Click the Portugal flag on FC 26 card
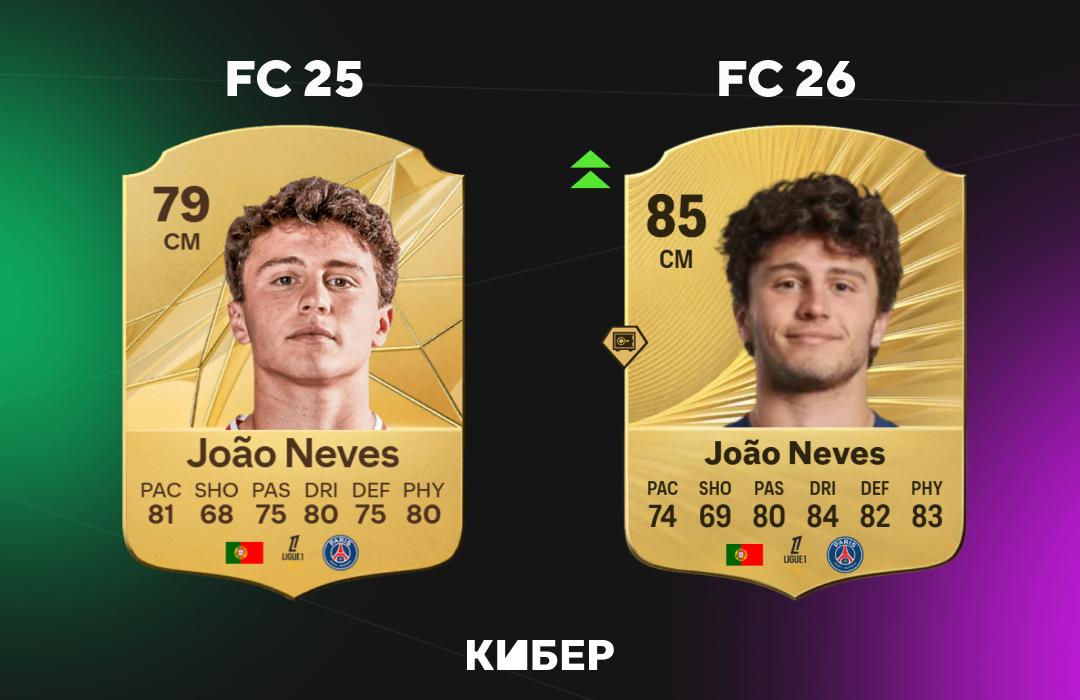The height and width of the screenshot is (700, 1080). (745, 555)
